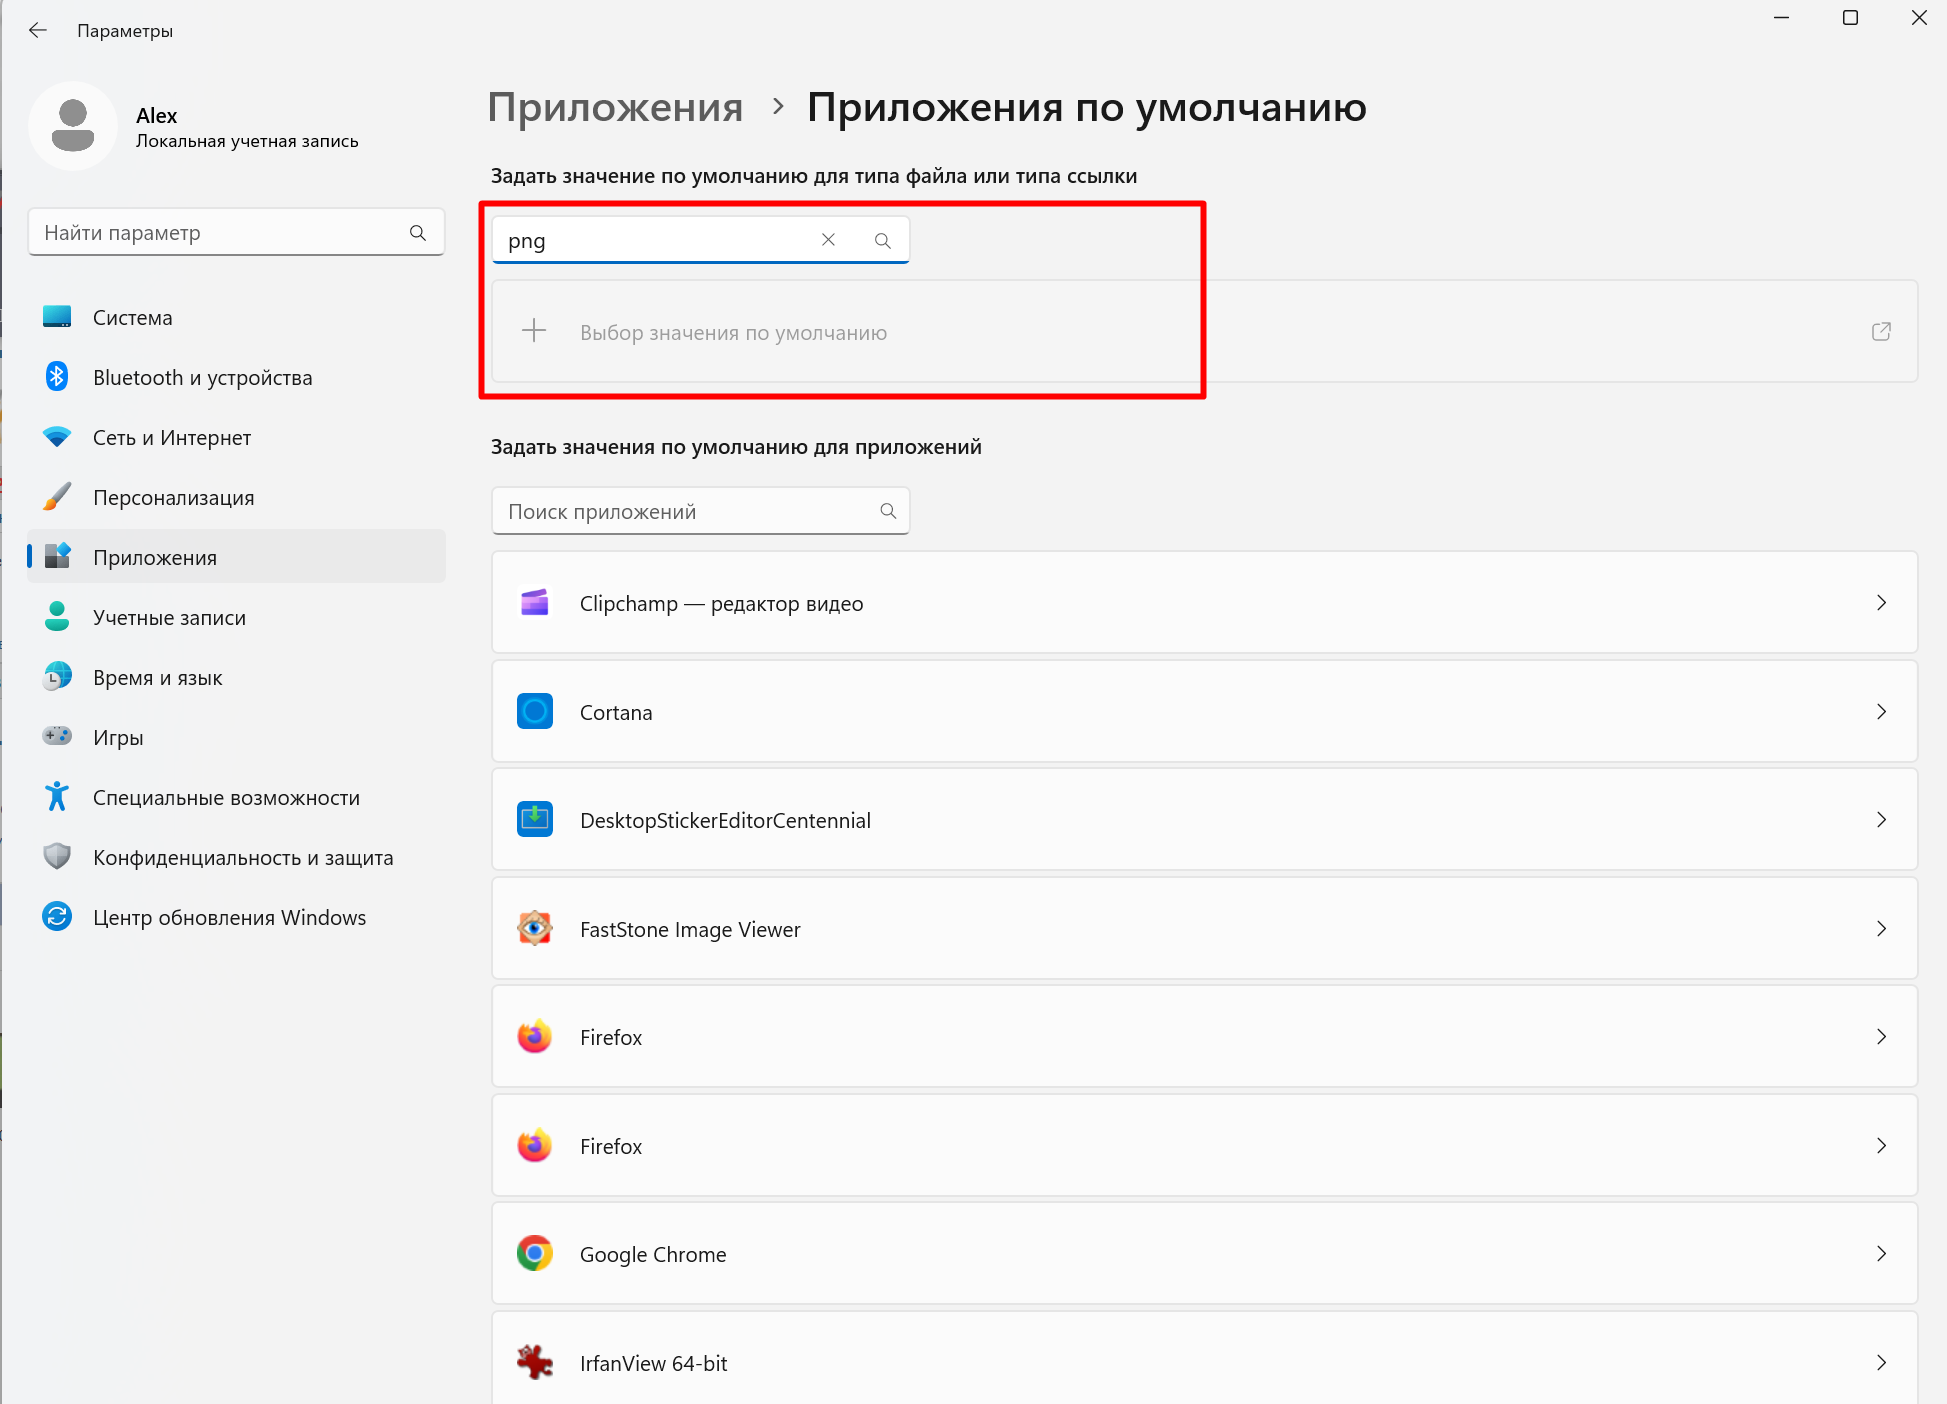Focus the Найти параметр search box
Image resolution: width=1947 pixels, height=1404 pixels.
pyautogui.click(x=220, y=233)
